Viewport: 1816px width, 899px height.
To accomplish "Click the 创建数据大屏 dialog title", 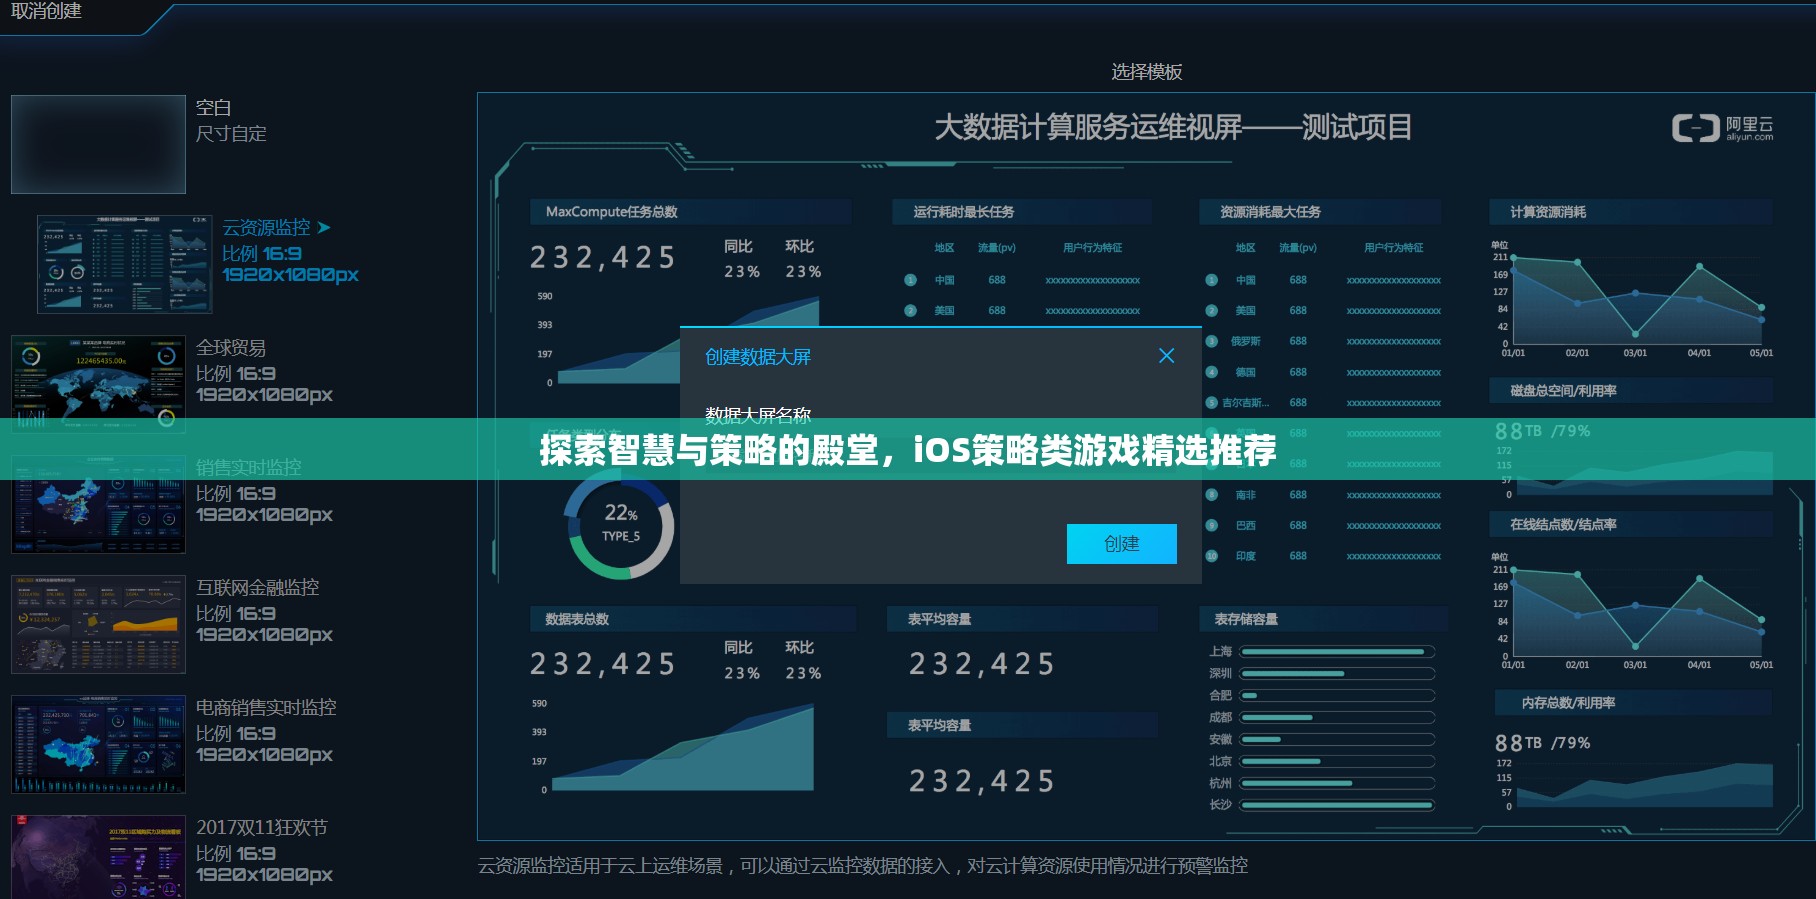I will [x=758, y=357].
